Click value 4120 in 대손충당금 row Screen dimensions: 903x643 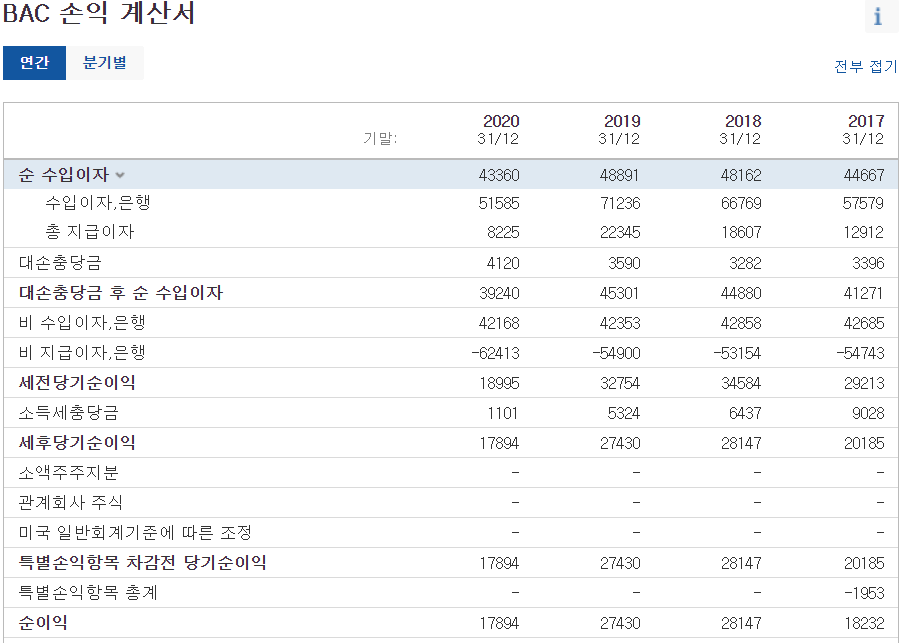coord(503,264)
